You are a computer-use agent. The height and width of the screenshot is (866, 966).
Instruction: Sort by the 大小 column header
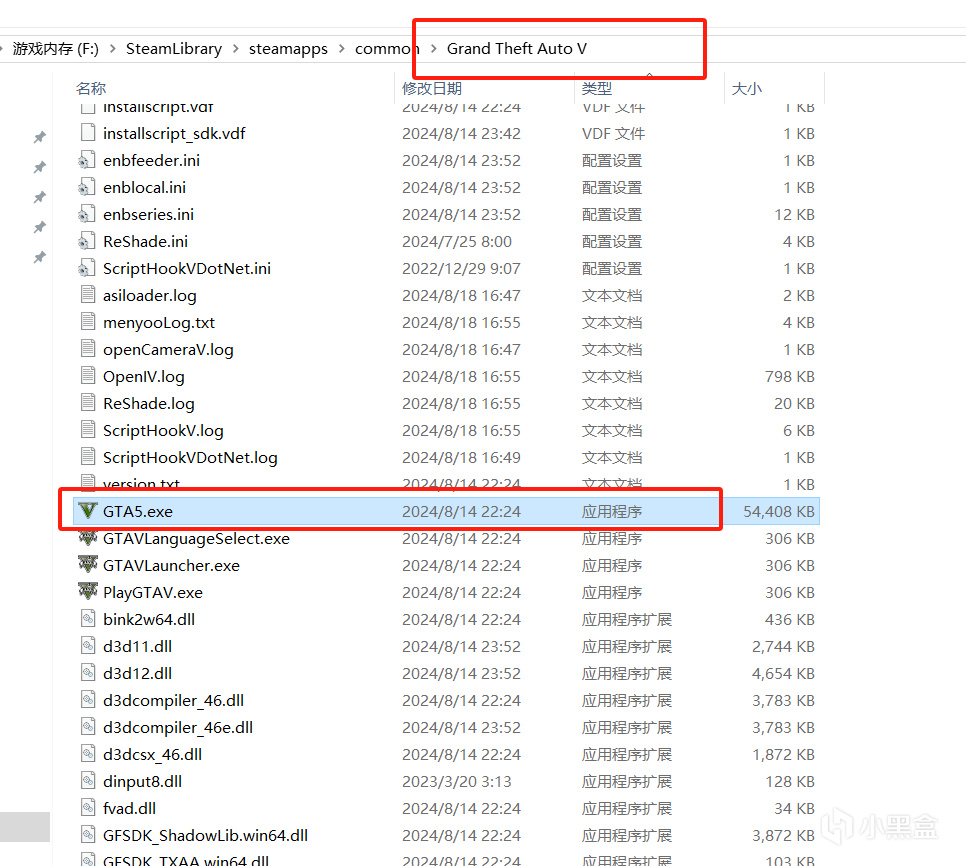pyautogui.click(x=747, y=89)
